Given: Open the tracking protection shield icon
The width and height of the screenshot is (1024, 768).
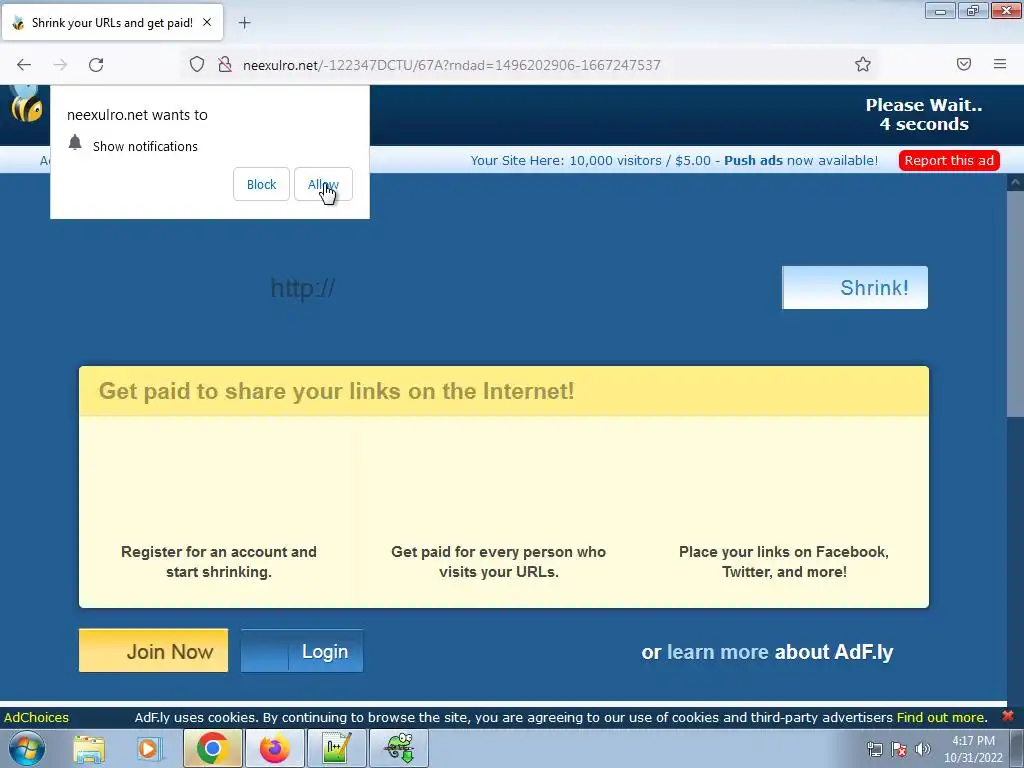Looking at the screenshot, I should click(197, 65).
